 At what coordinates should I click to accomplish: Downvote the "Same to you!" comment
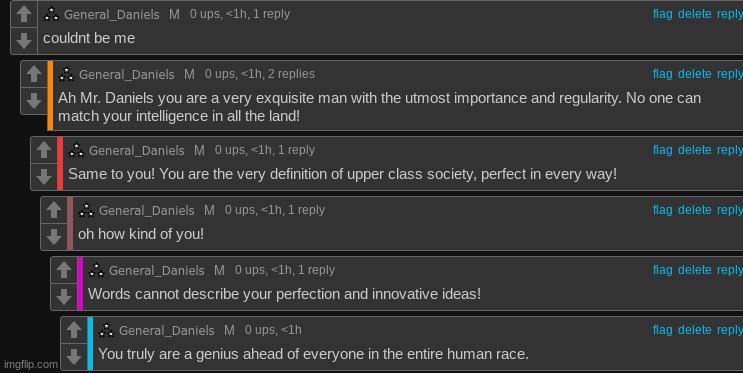coord(44,176)
